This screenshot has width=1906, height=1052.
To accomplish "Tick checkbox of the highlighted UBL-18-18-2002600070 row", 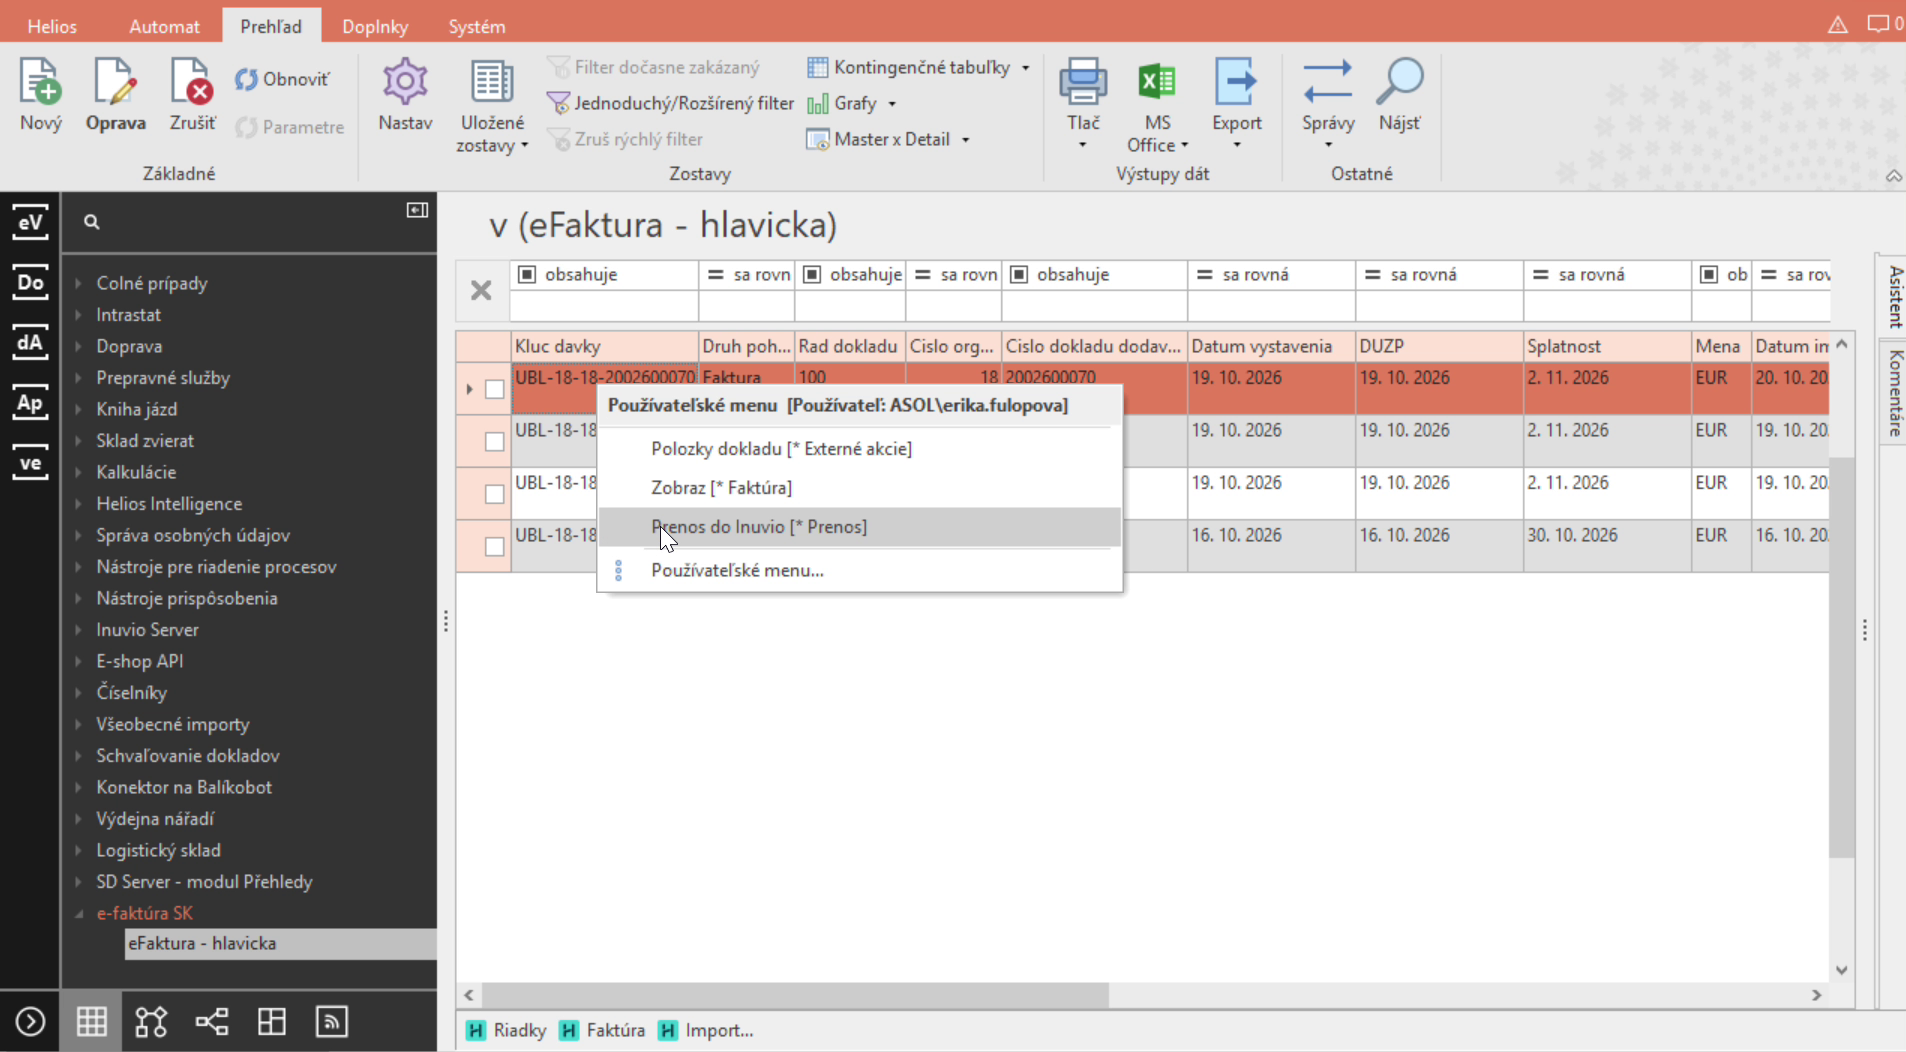I will click(x=494, y=389).
